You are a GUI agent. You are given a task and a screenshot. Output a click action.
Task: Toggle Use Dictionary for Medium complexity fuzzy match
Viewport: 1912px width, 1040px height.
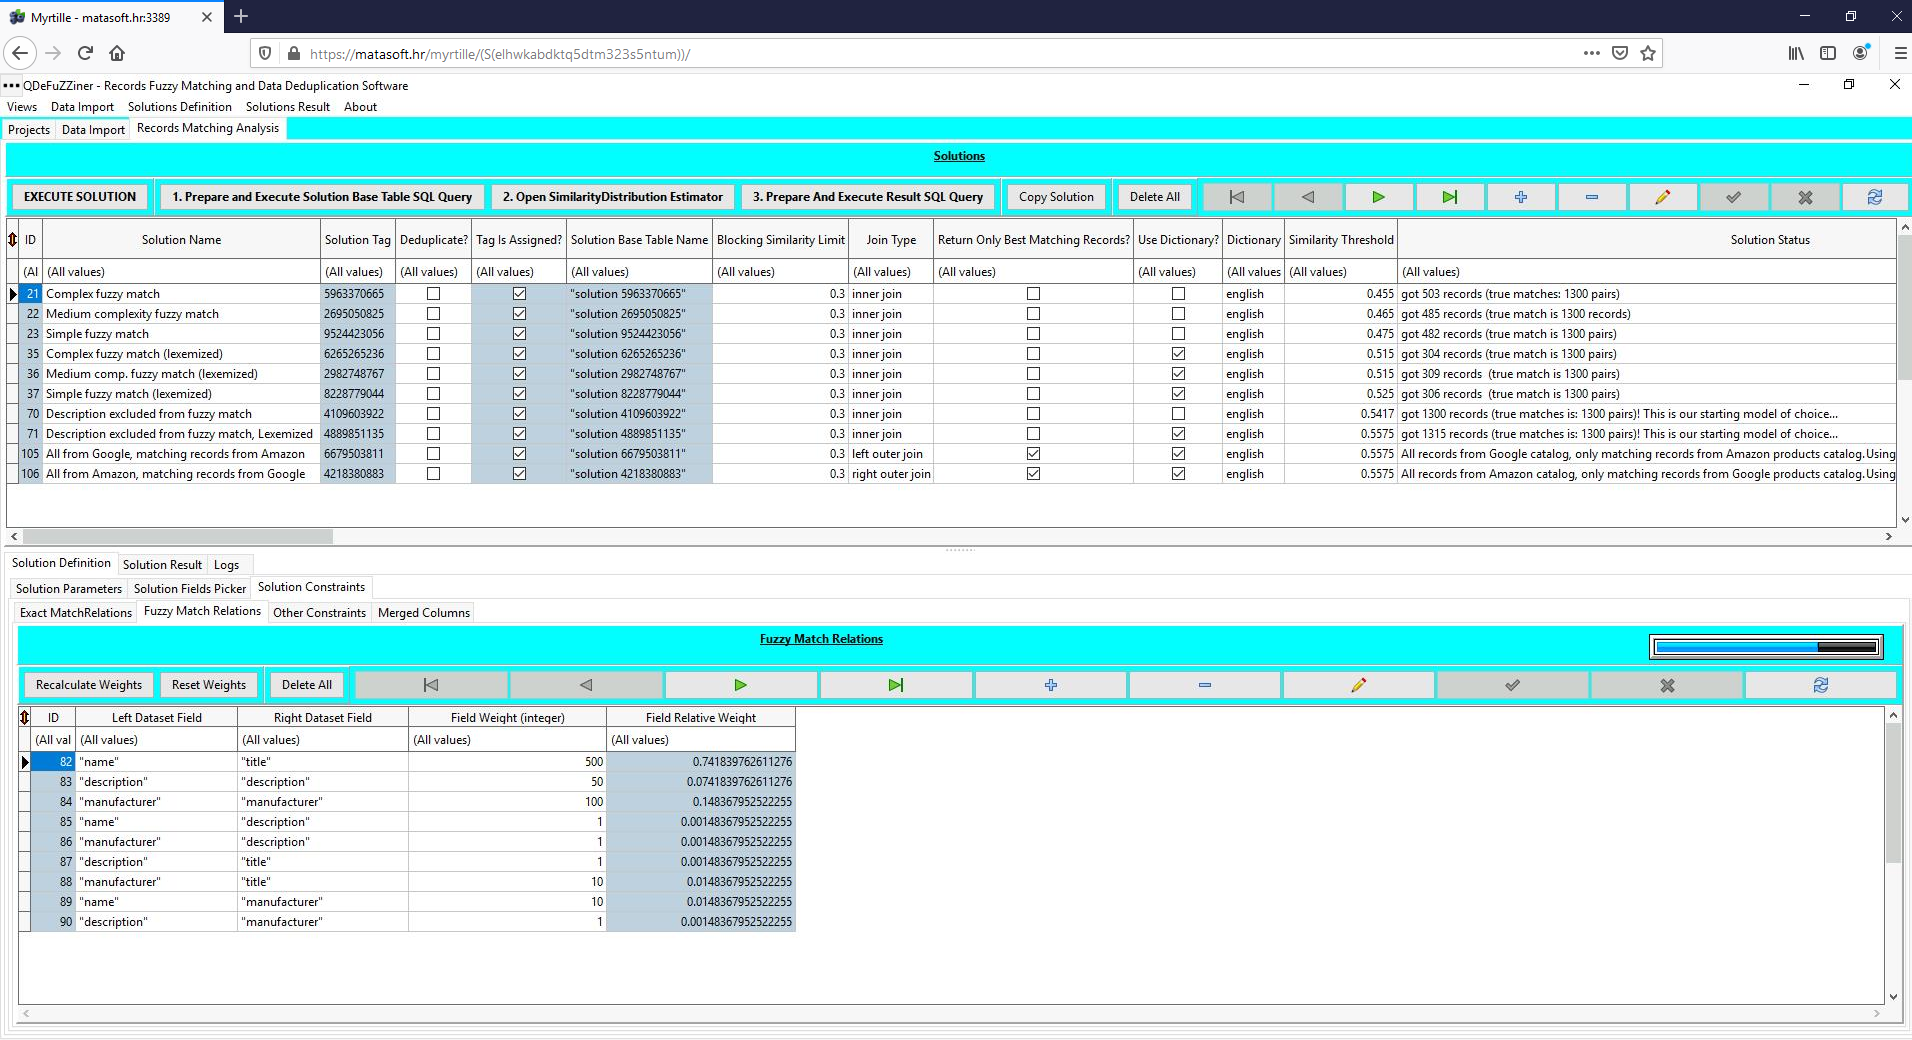tap(1178, 314)
